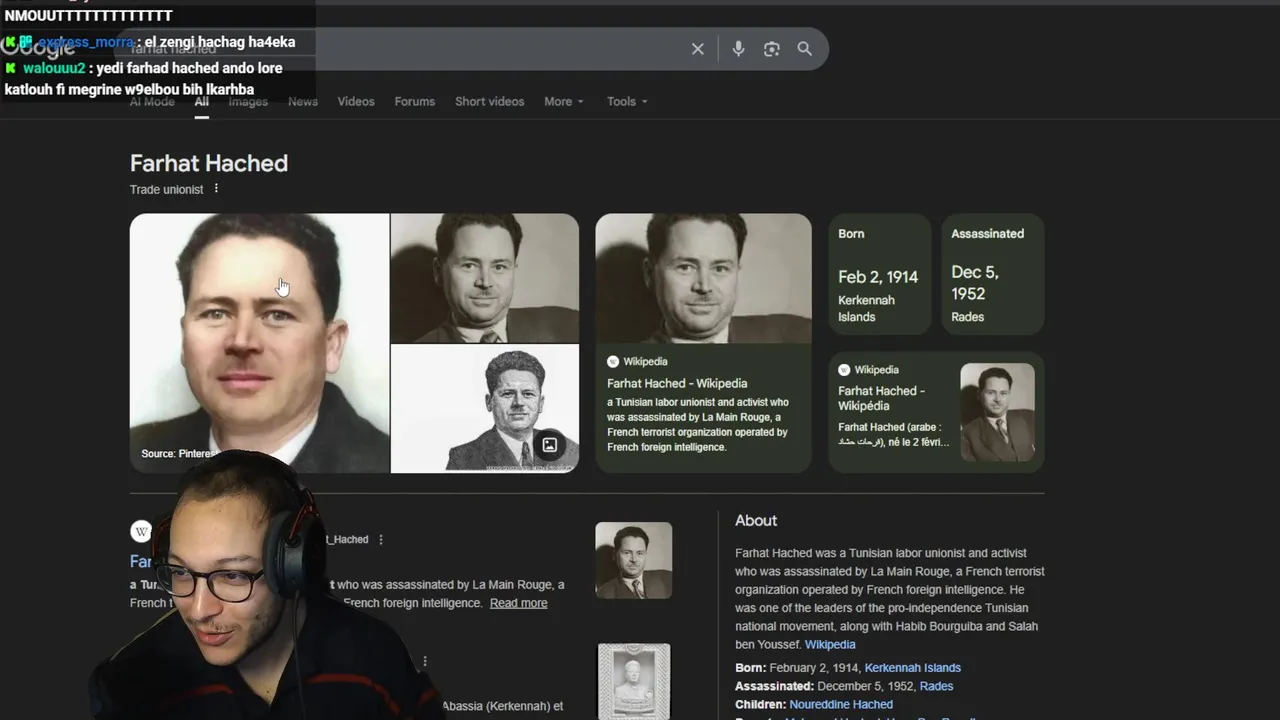The height and width of the screenshot is (720, 1280).
Task: Click the Farhat Hached heading
Action: point(209,163)
